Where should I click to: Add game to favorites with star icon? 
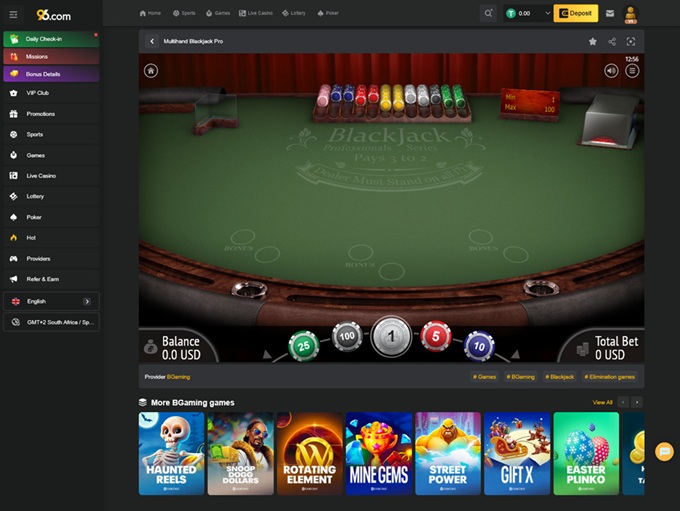[592, 42]
